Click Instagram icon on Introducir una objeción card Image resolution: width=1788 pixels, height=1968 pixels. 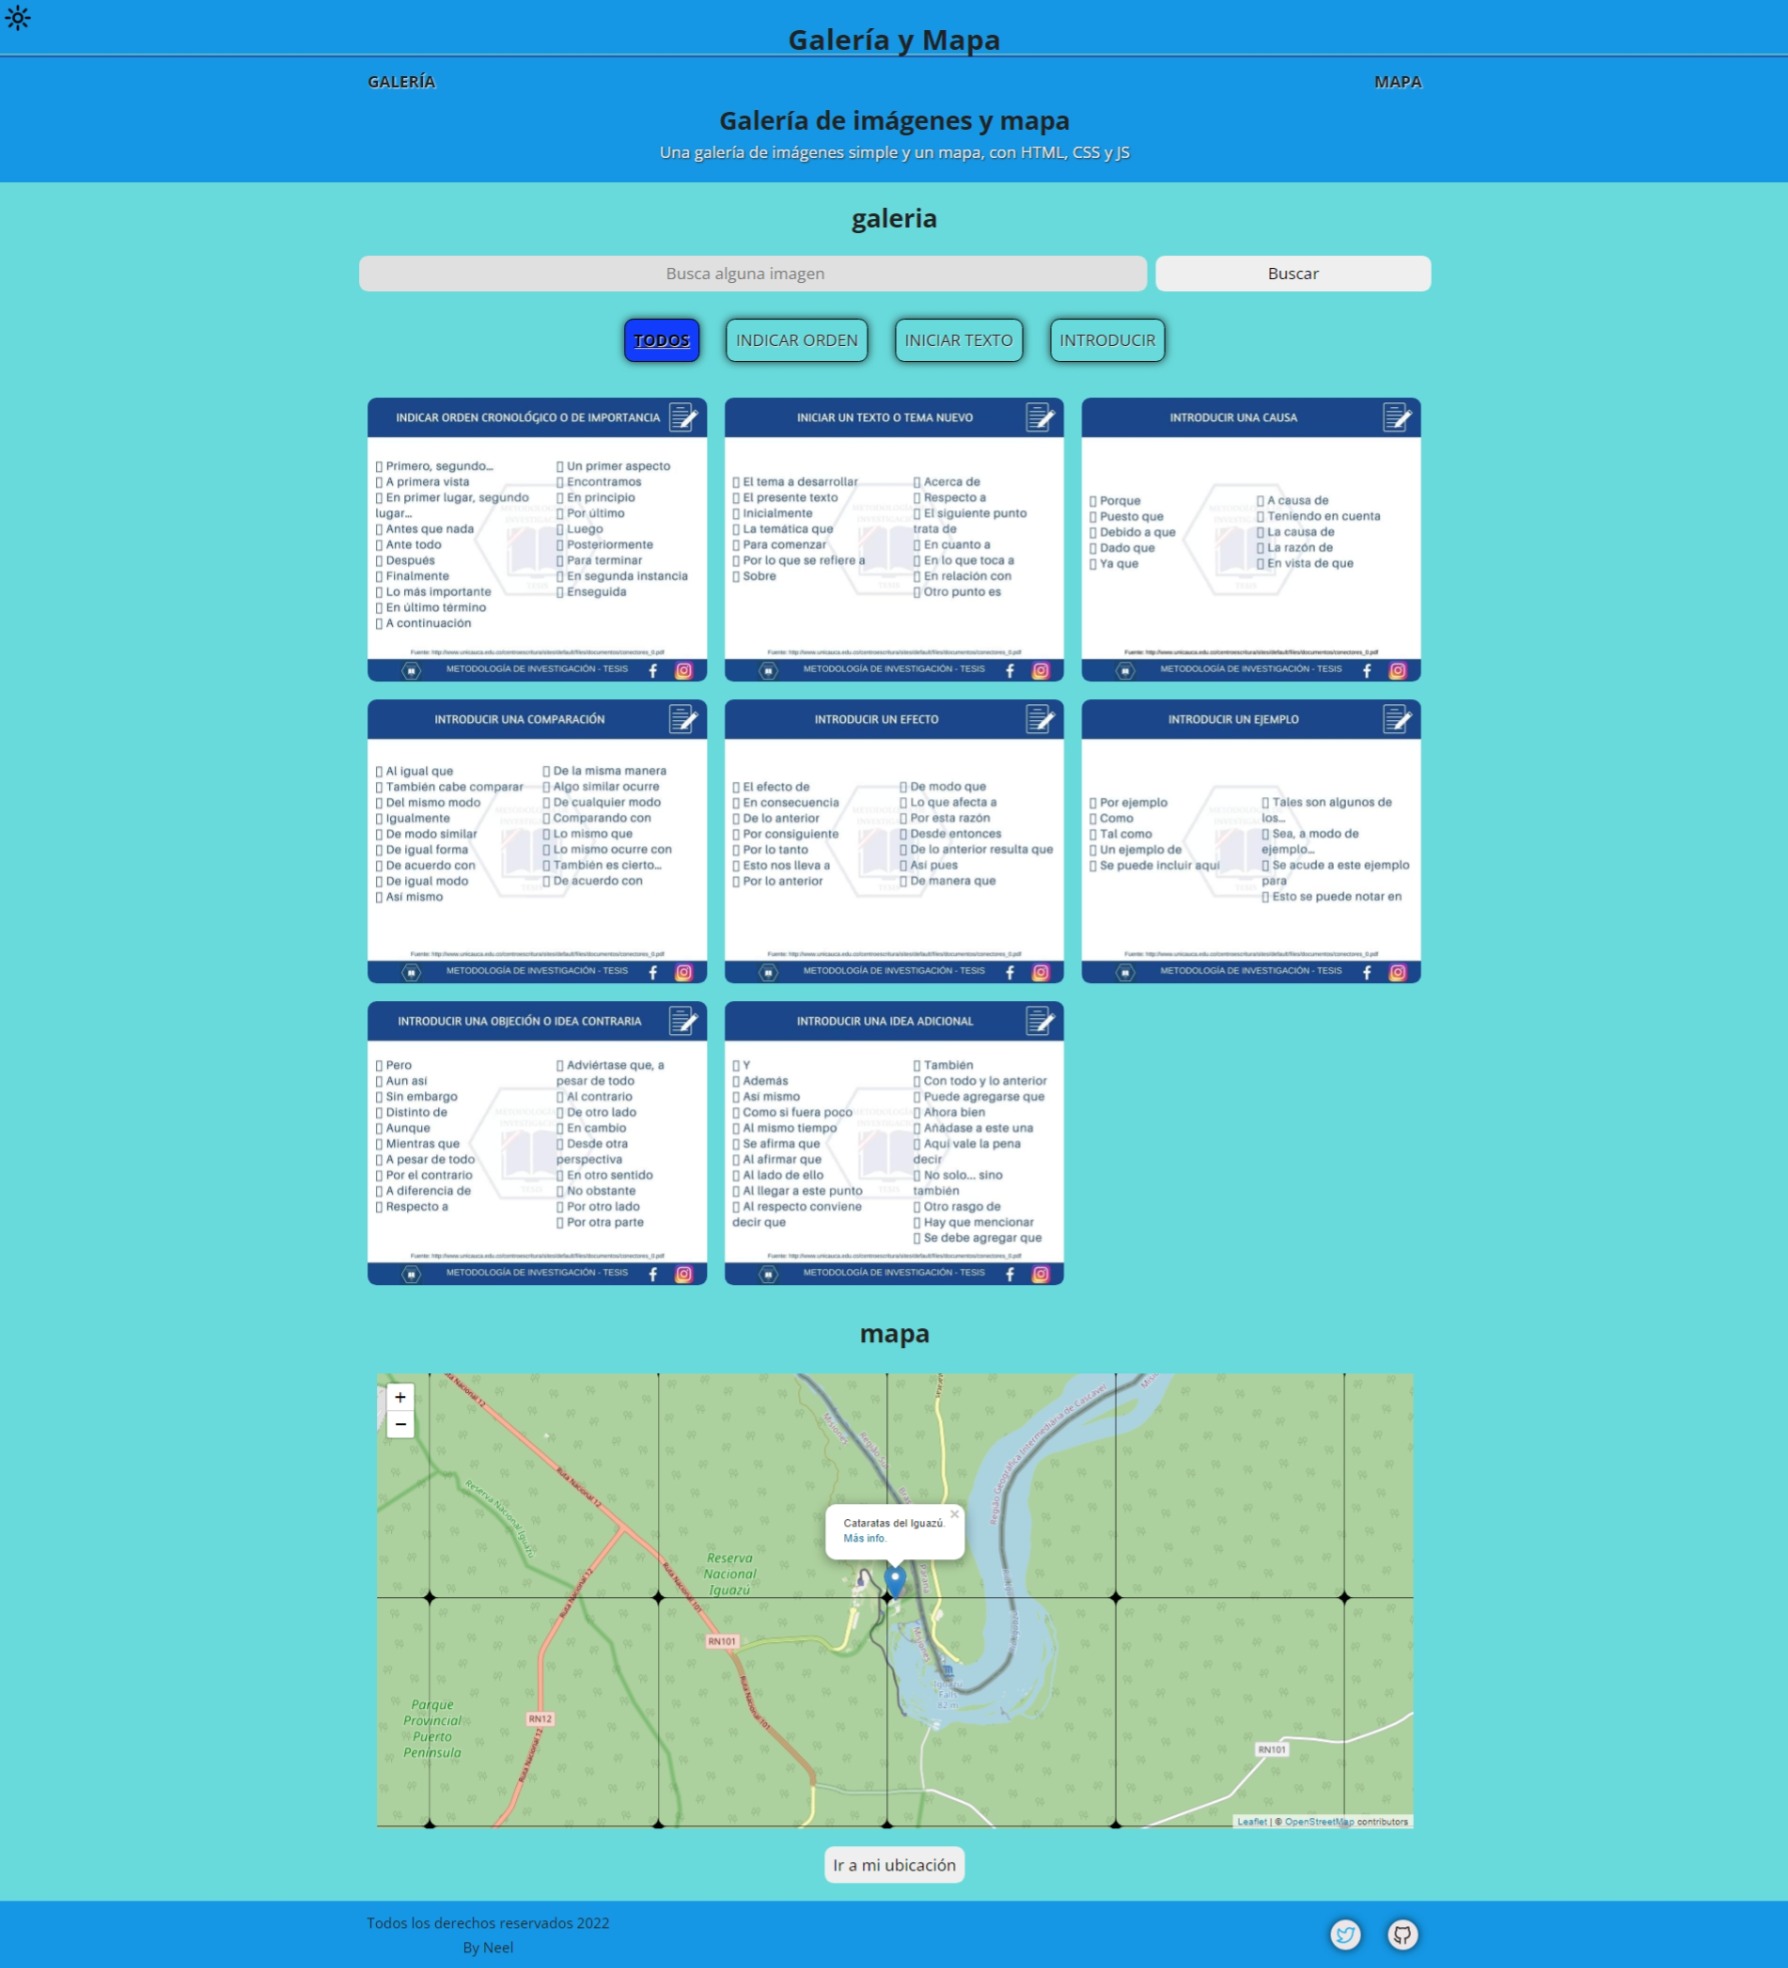pos(684,1274)
